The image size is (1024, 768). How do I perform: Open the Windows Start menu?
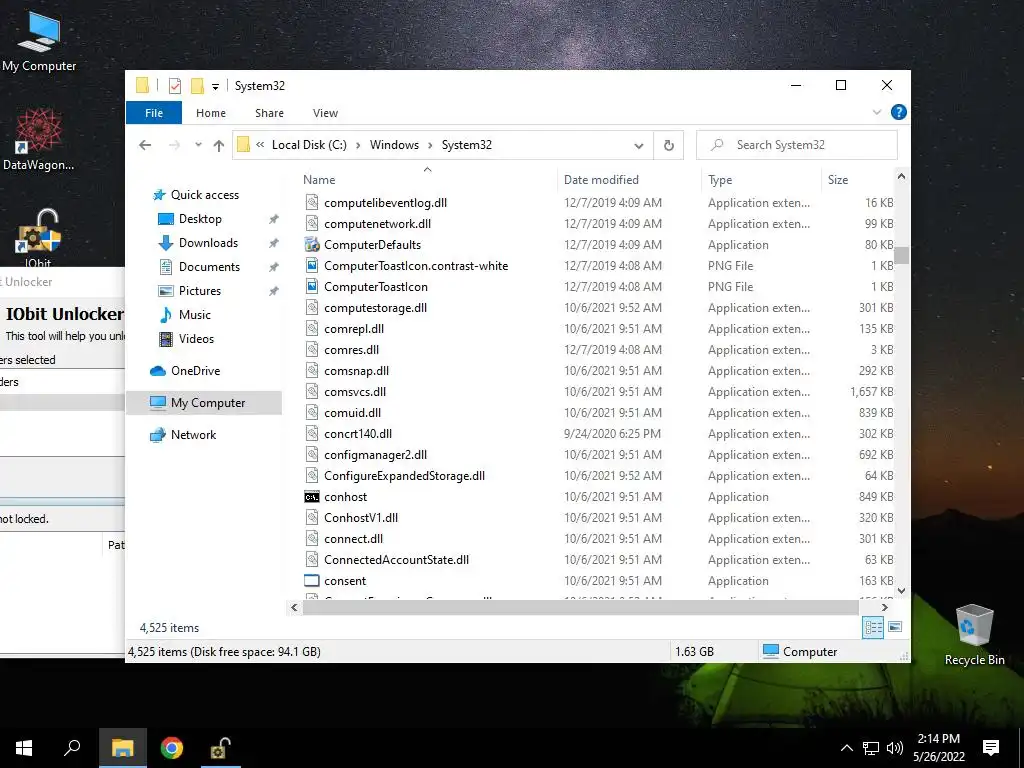click(24, 748)
